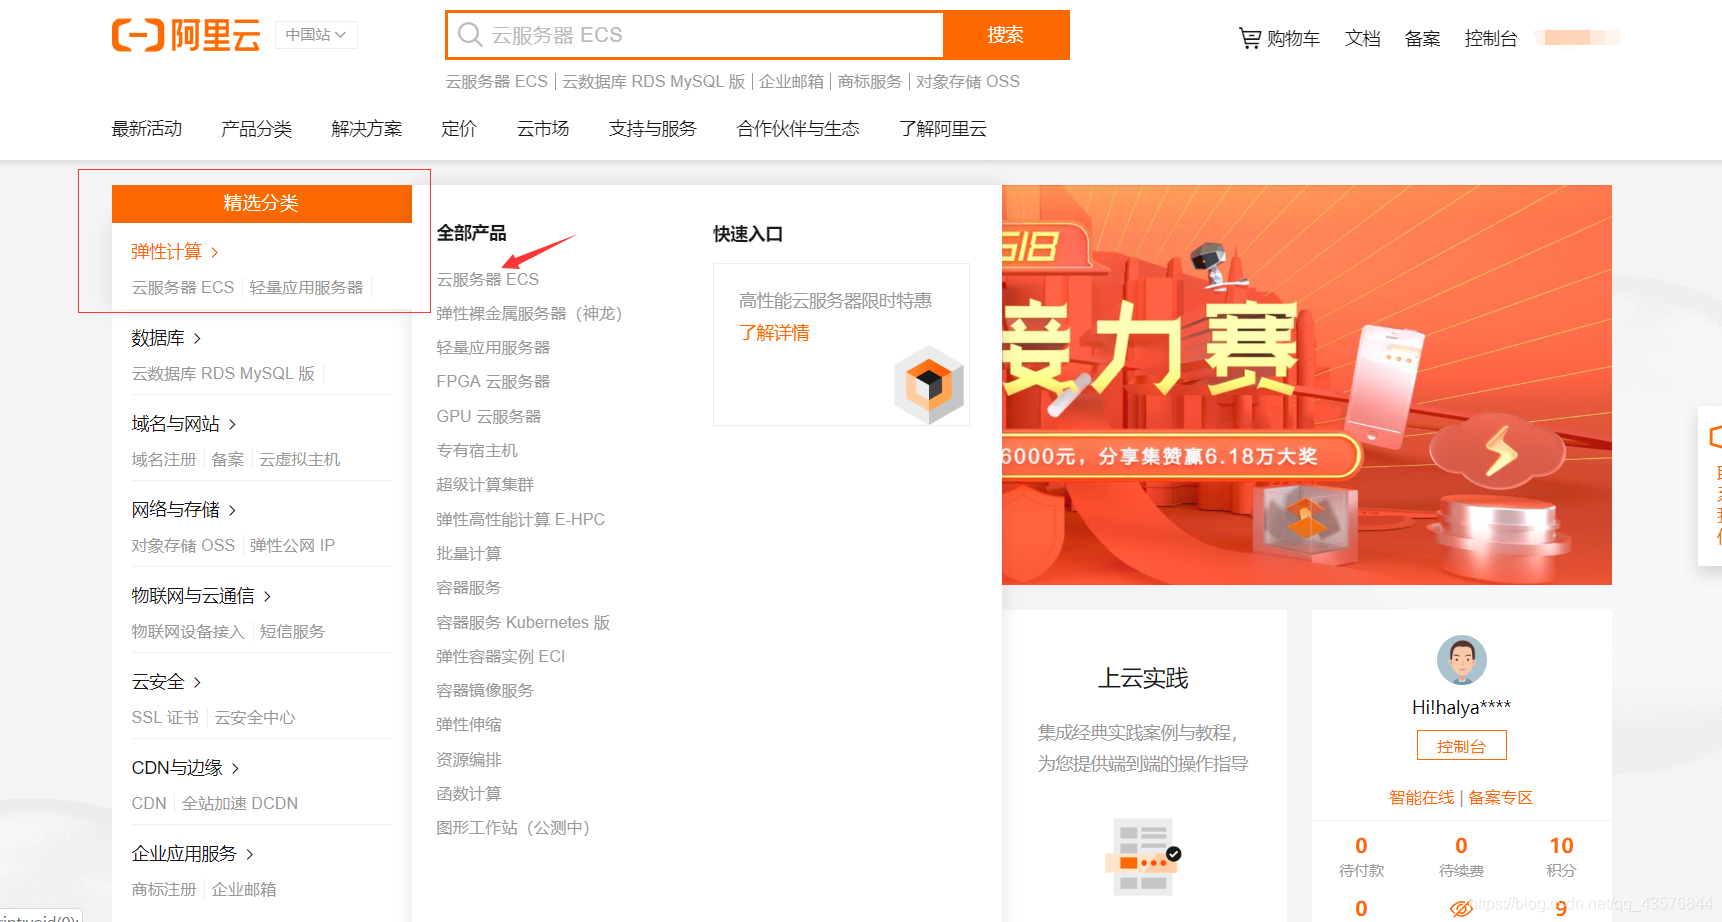The height and width of the screenshot is (922, 1722).
Task: Click 云数据库 RDS MySQL 版 hot search link
Action: coord(654,82)
